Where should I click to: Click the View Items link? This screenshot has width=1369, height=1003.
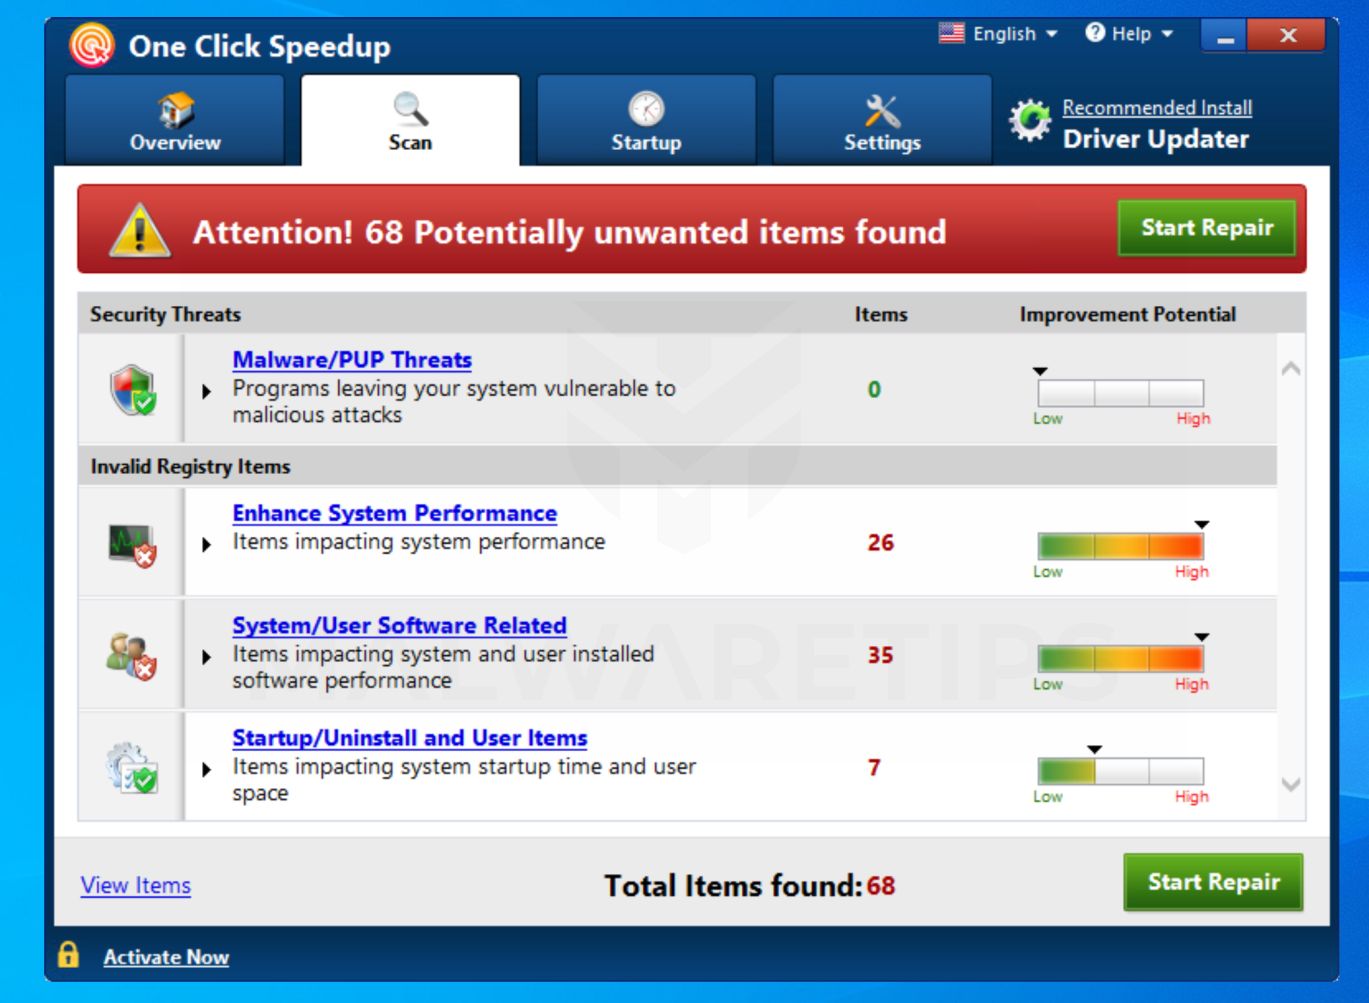(x=136, y=885)
